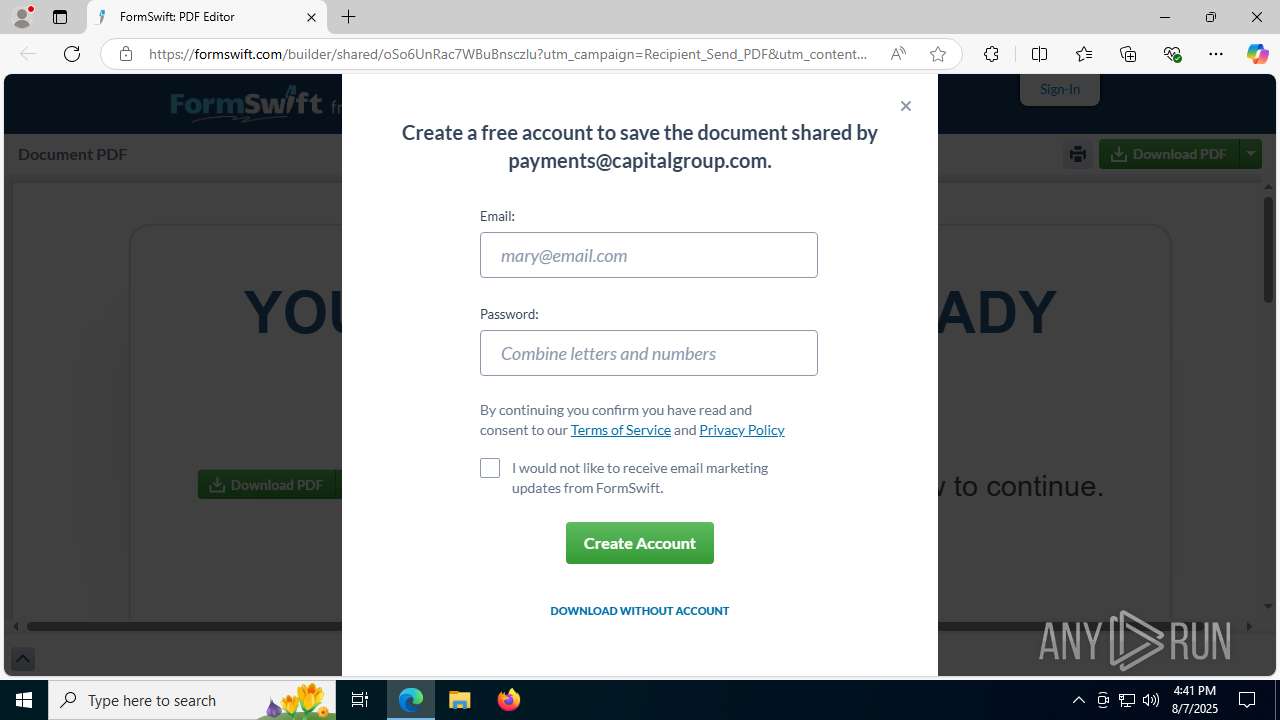Image resolution: width=1280 pixels, height=720 pixels.
Task: Select the FormSwift: PDF Editor tab
Action: click(207, 17)
